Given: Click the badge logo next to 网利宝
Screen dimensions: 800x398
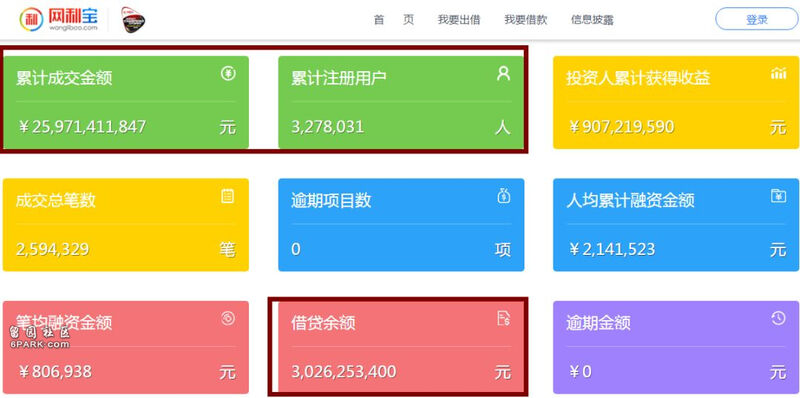Looking at the screenshot, I should point(134,20).
